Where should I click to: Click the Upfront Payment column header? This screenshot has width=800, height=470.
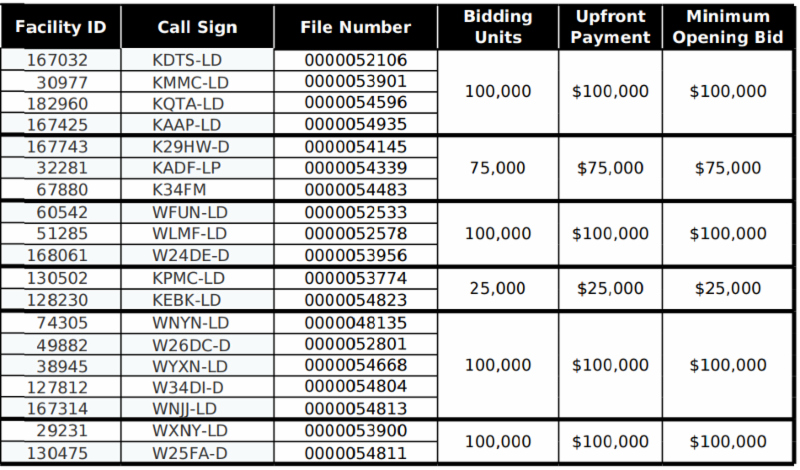click(610, 27)
